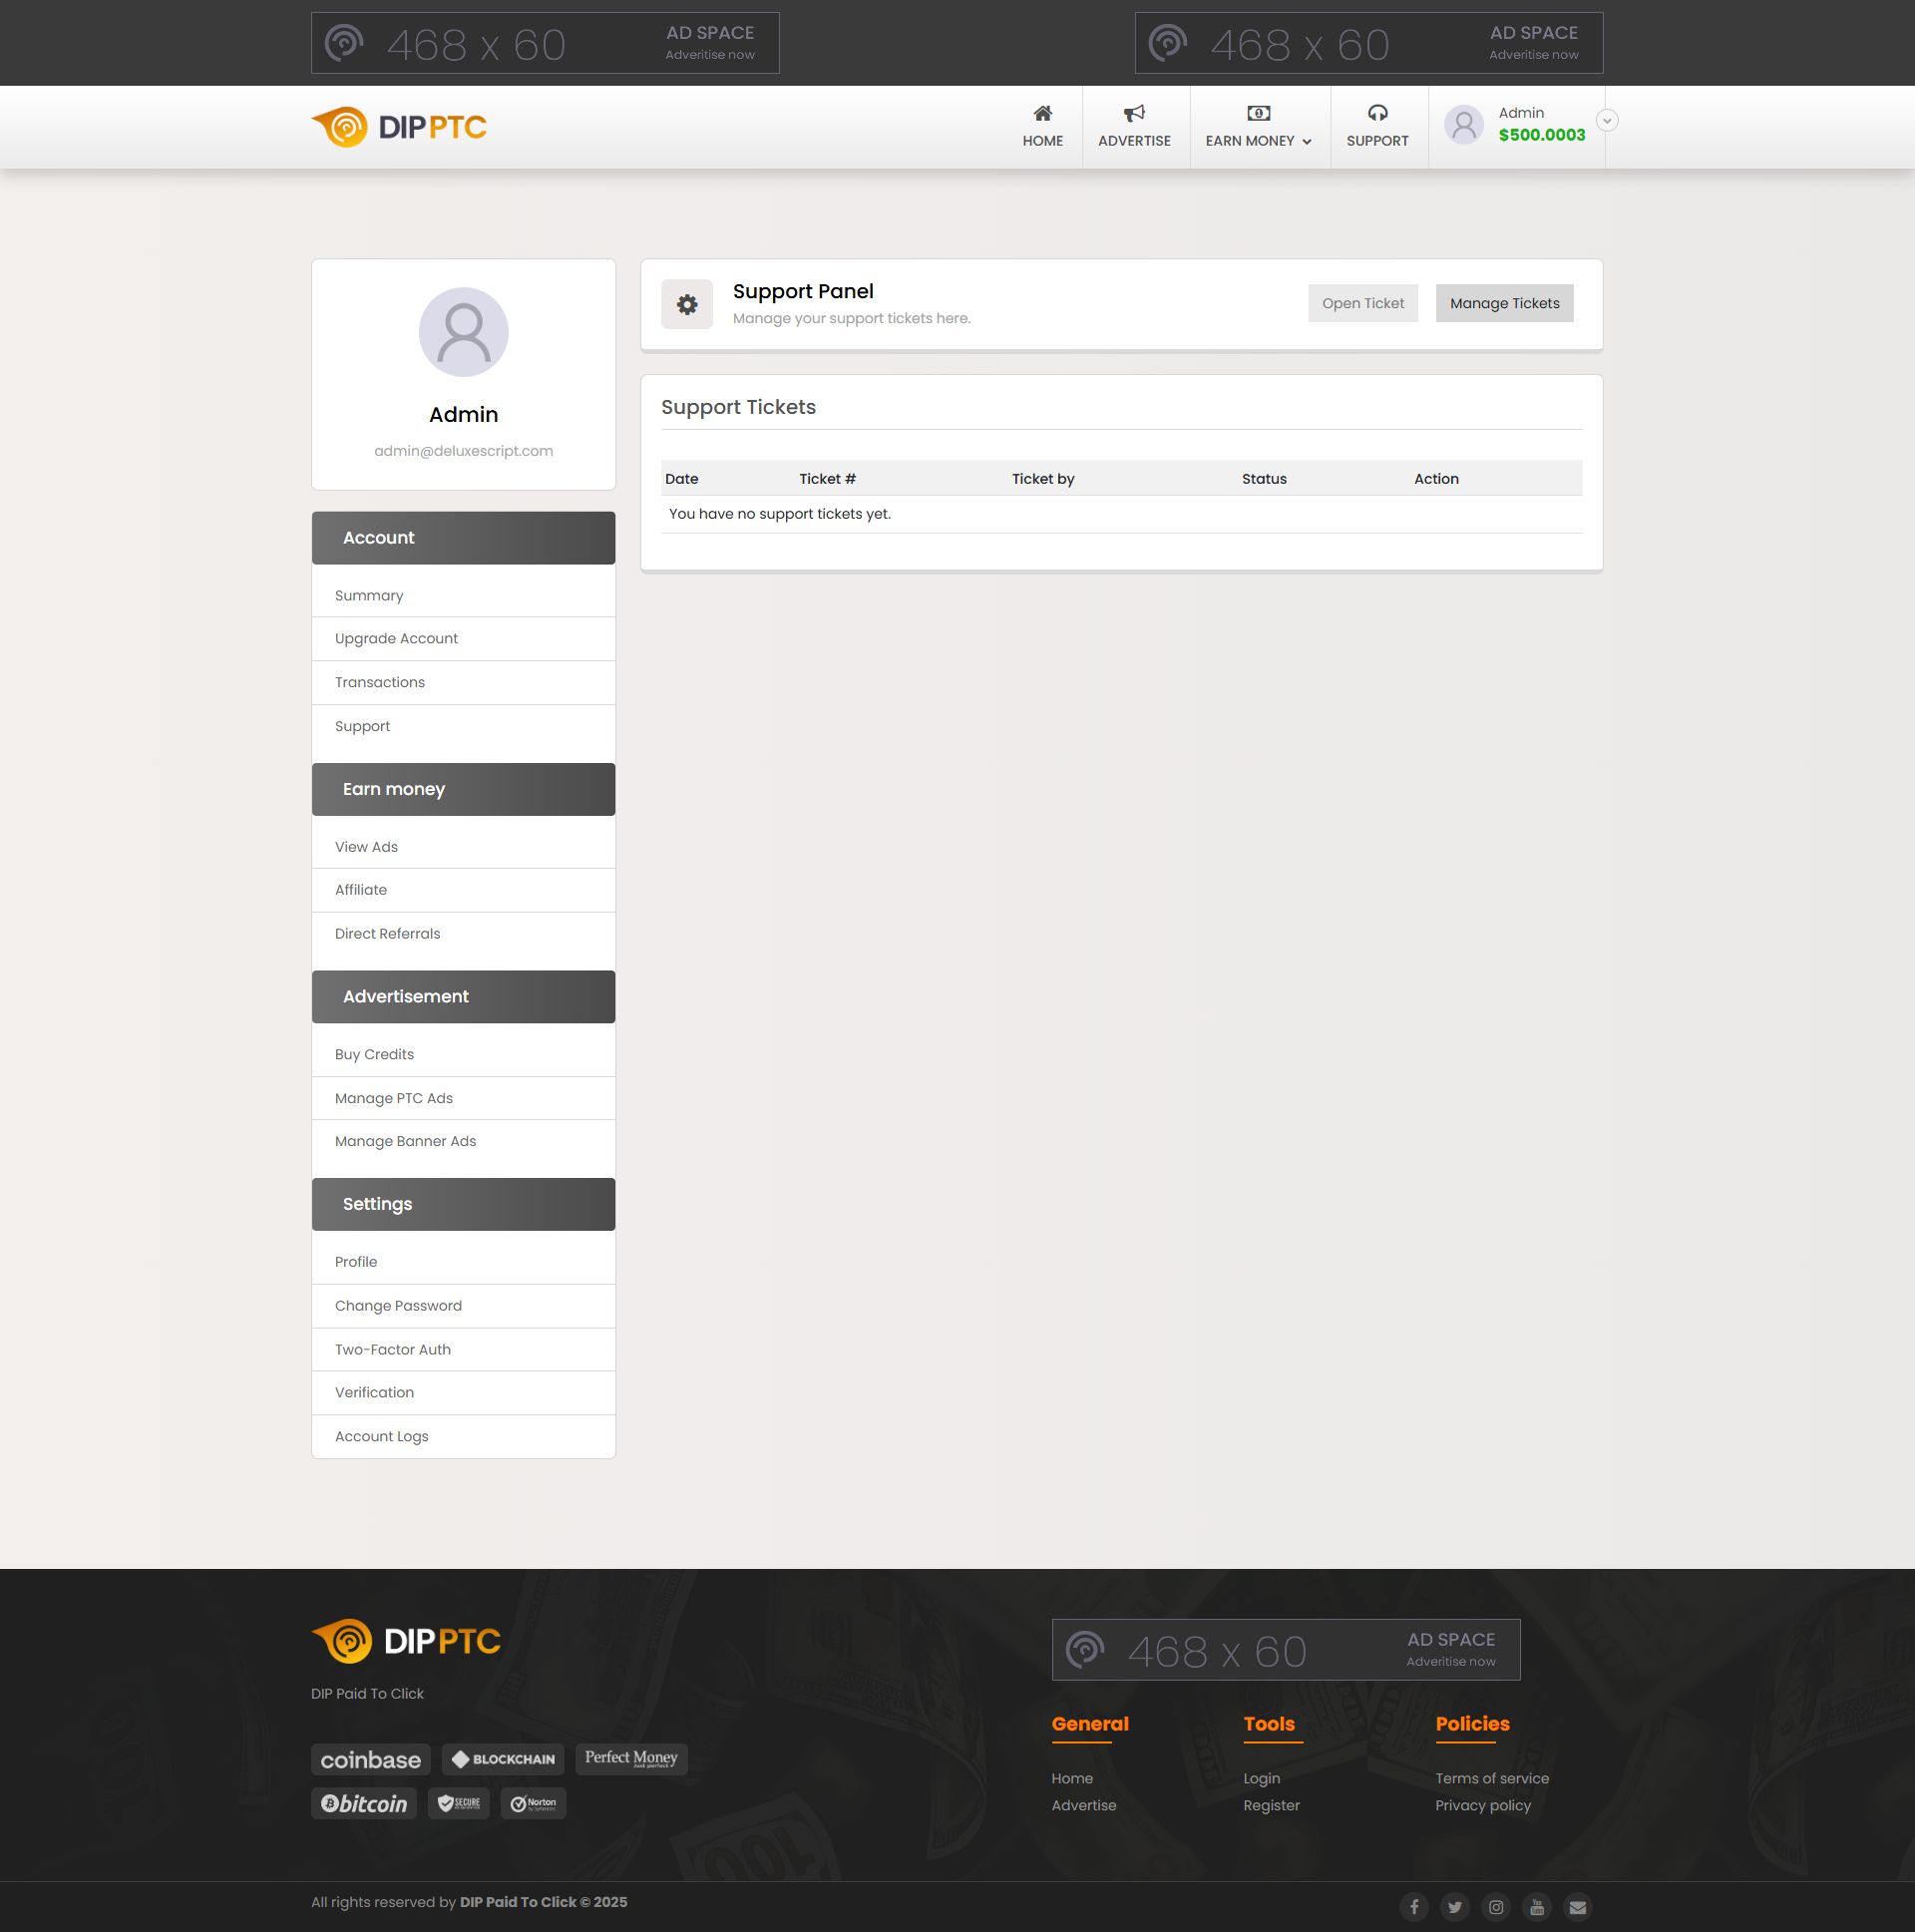This screenshot has width=1915, height=1932.
Task: Open Manage PTC Ads sidebar item
Action: [393, 1098]
